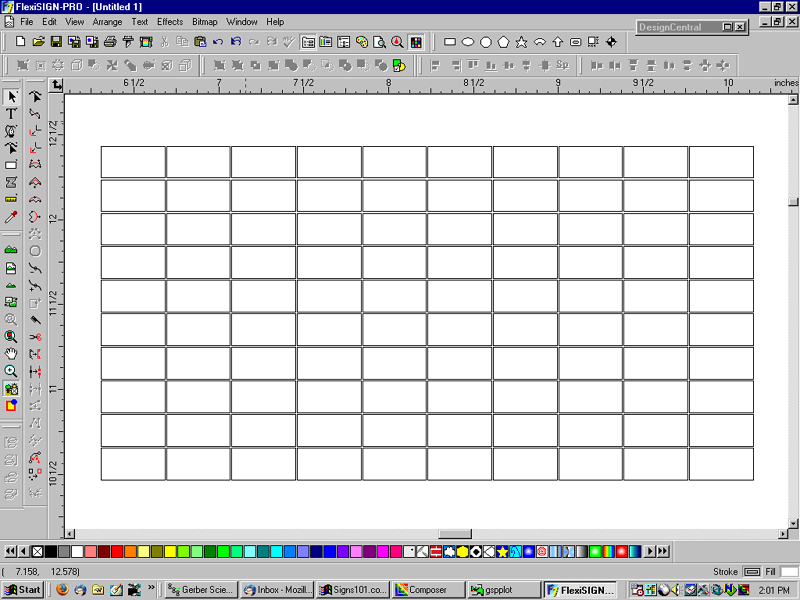Paste using the clipboard icon
The width and height of the screenshot is (800, 600).
point(200,42)
